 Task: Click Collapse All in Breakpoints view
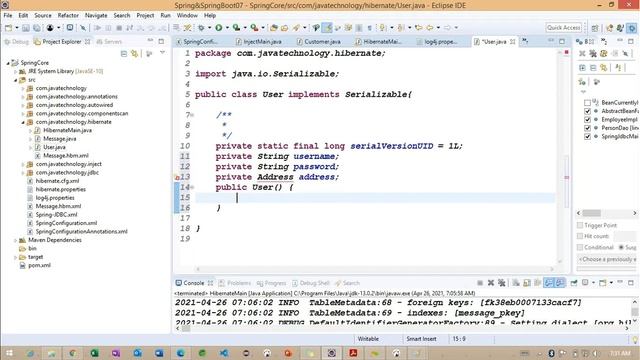pos(593,68)
